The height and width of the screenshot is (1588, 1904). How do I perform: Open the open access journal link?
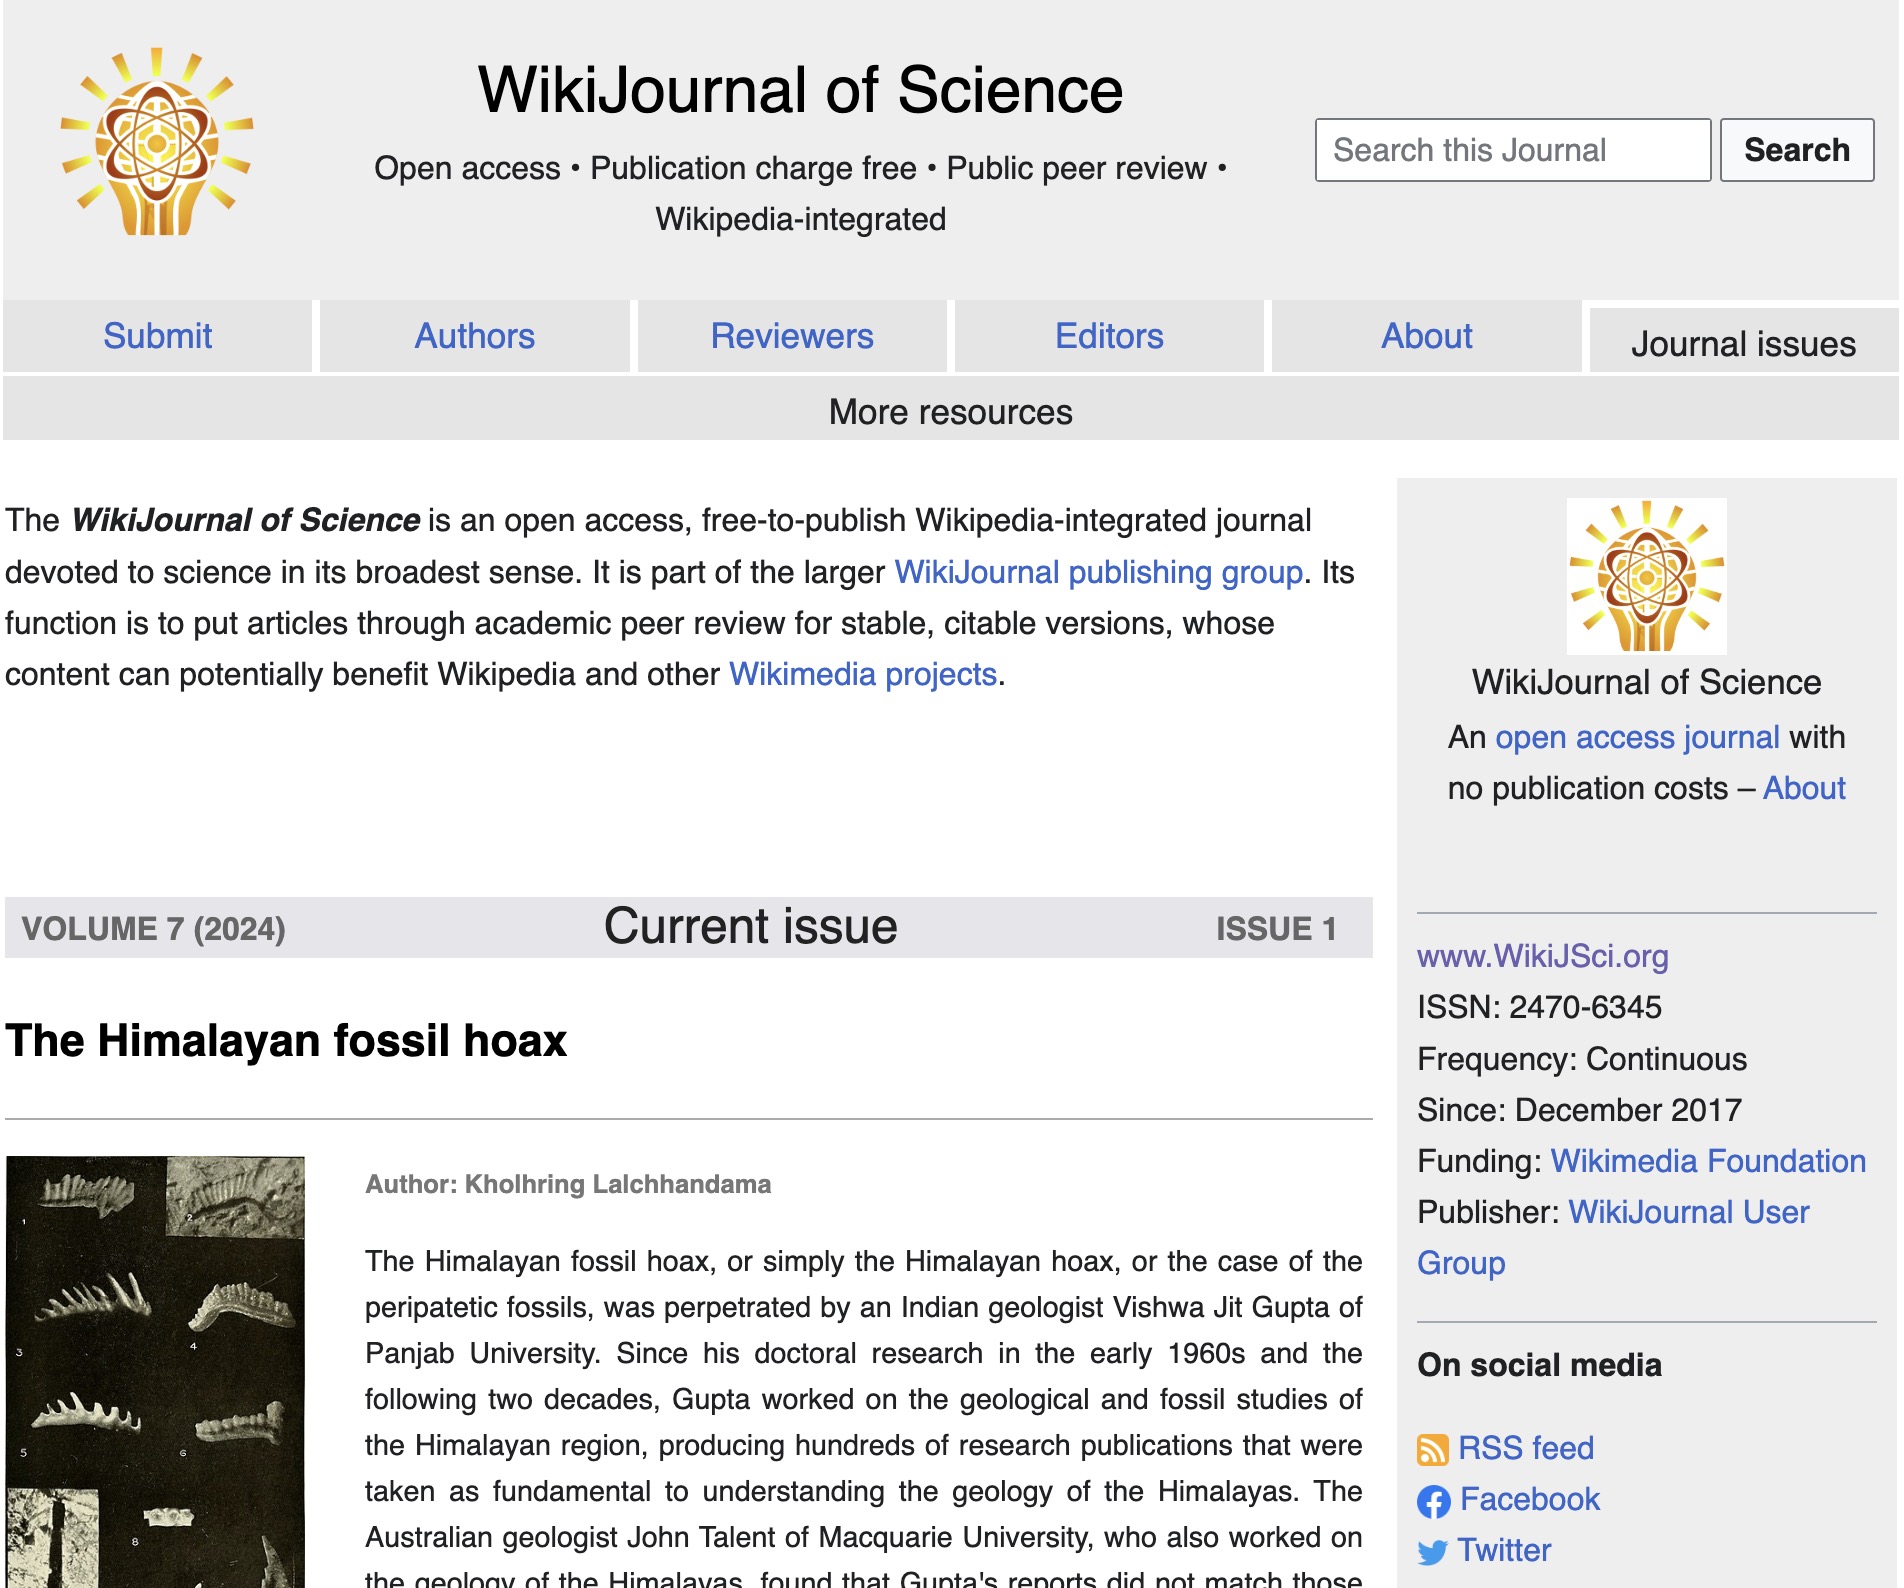1637,737
